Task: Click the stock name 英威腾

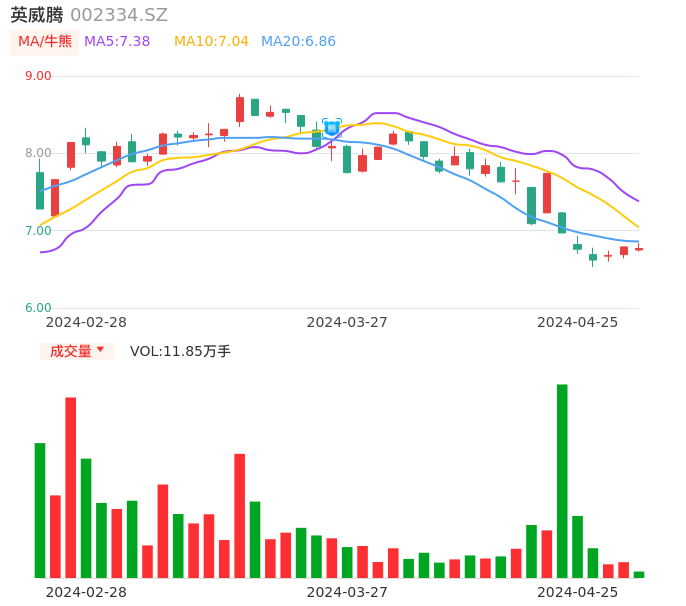Action: click(x=37, y=15)
